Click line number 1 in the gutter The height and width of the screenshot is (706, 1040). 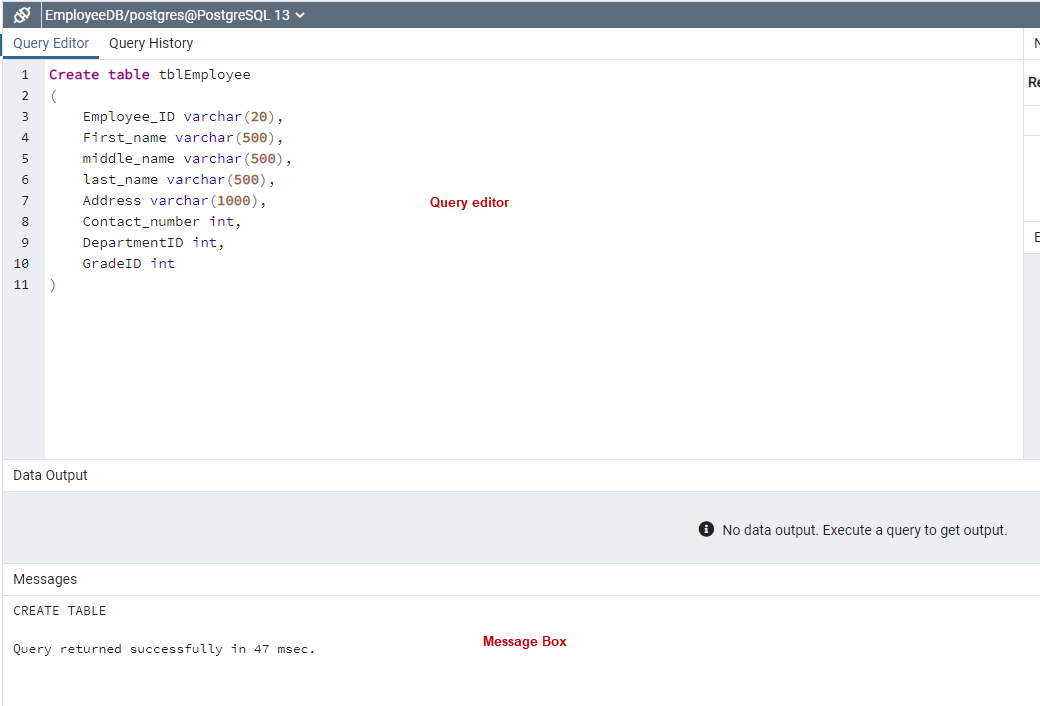click(x=25, y=74)
